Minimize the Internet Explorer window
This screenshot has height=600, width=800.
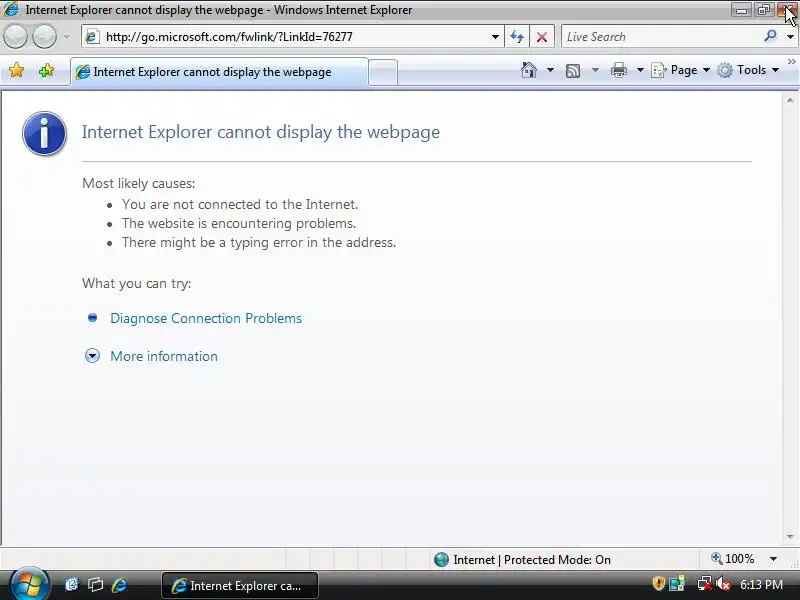click(x=741, y=10)
